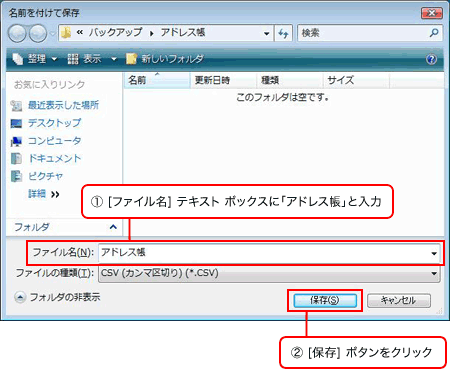Click the refresh button next to address bar
The width and height of the screenshot is (450, 369).
point(283,33)
